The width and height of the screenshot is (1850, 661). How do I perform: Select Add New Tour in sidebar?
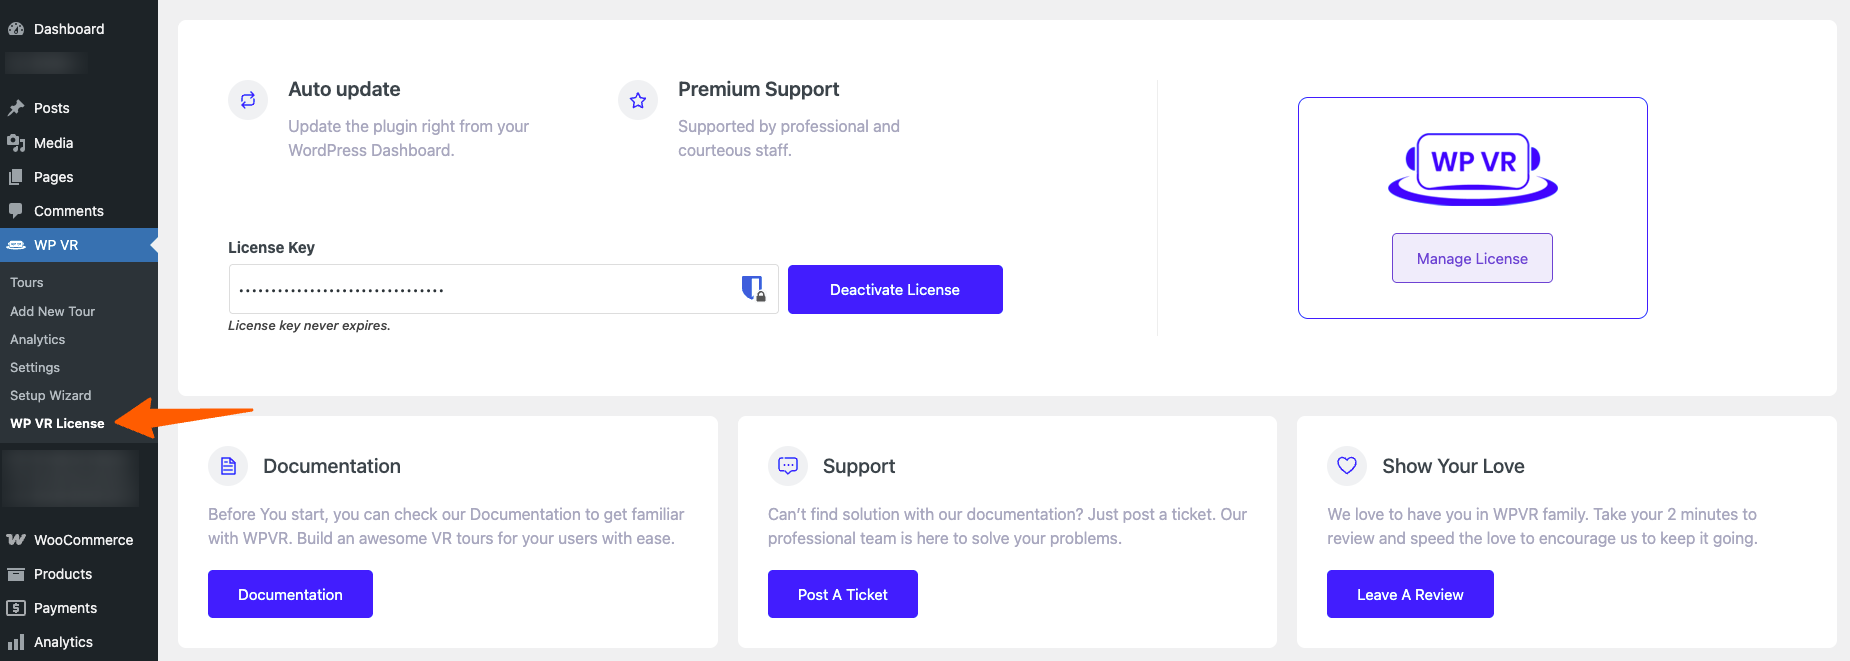pos(53,312)
